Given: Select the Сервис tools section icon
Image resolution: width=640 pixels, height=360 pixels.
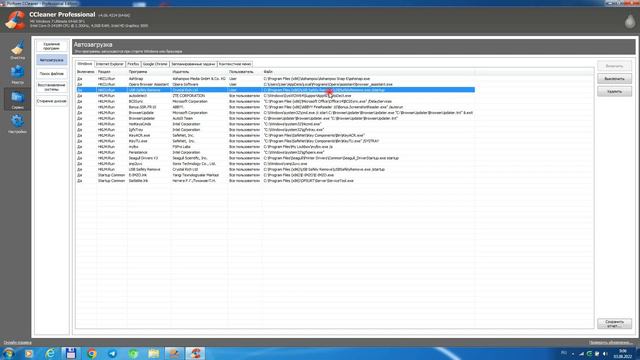Looking at the screenshot, I should pos(17,99).
